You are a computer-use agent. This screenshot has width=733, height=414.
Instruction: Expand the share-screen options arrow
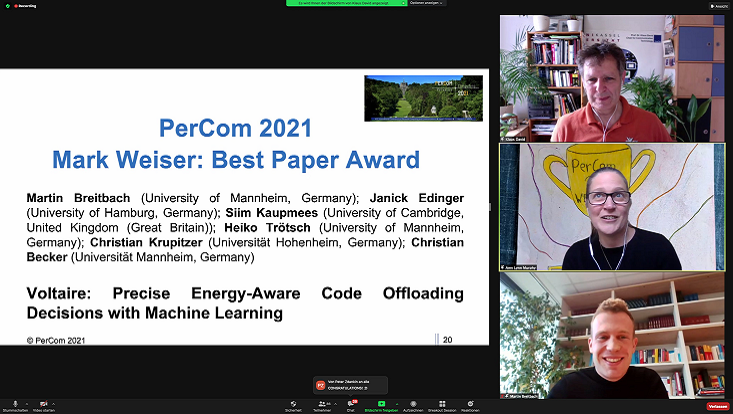coord(397,404)
